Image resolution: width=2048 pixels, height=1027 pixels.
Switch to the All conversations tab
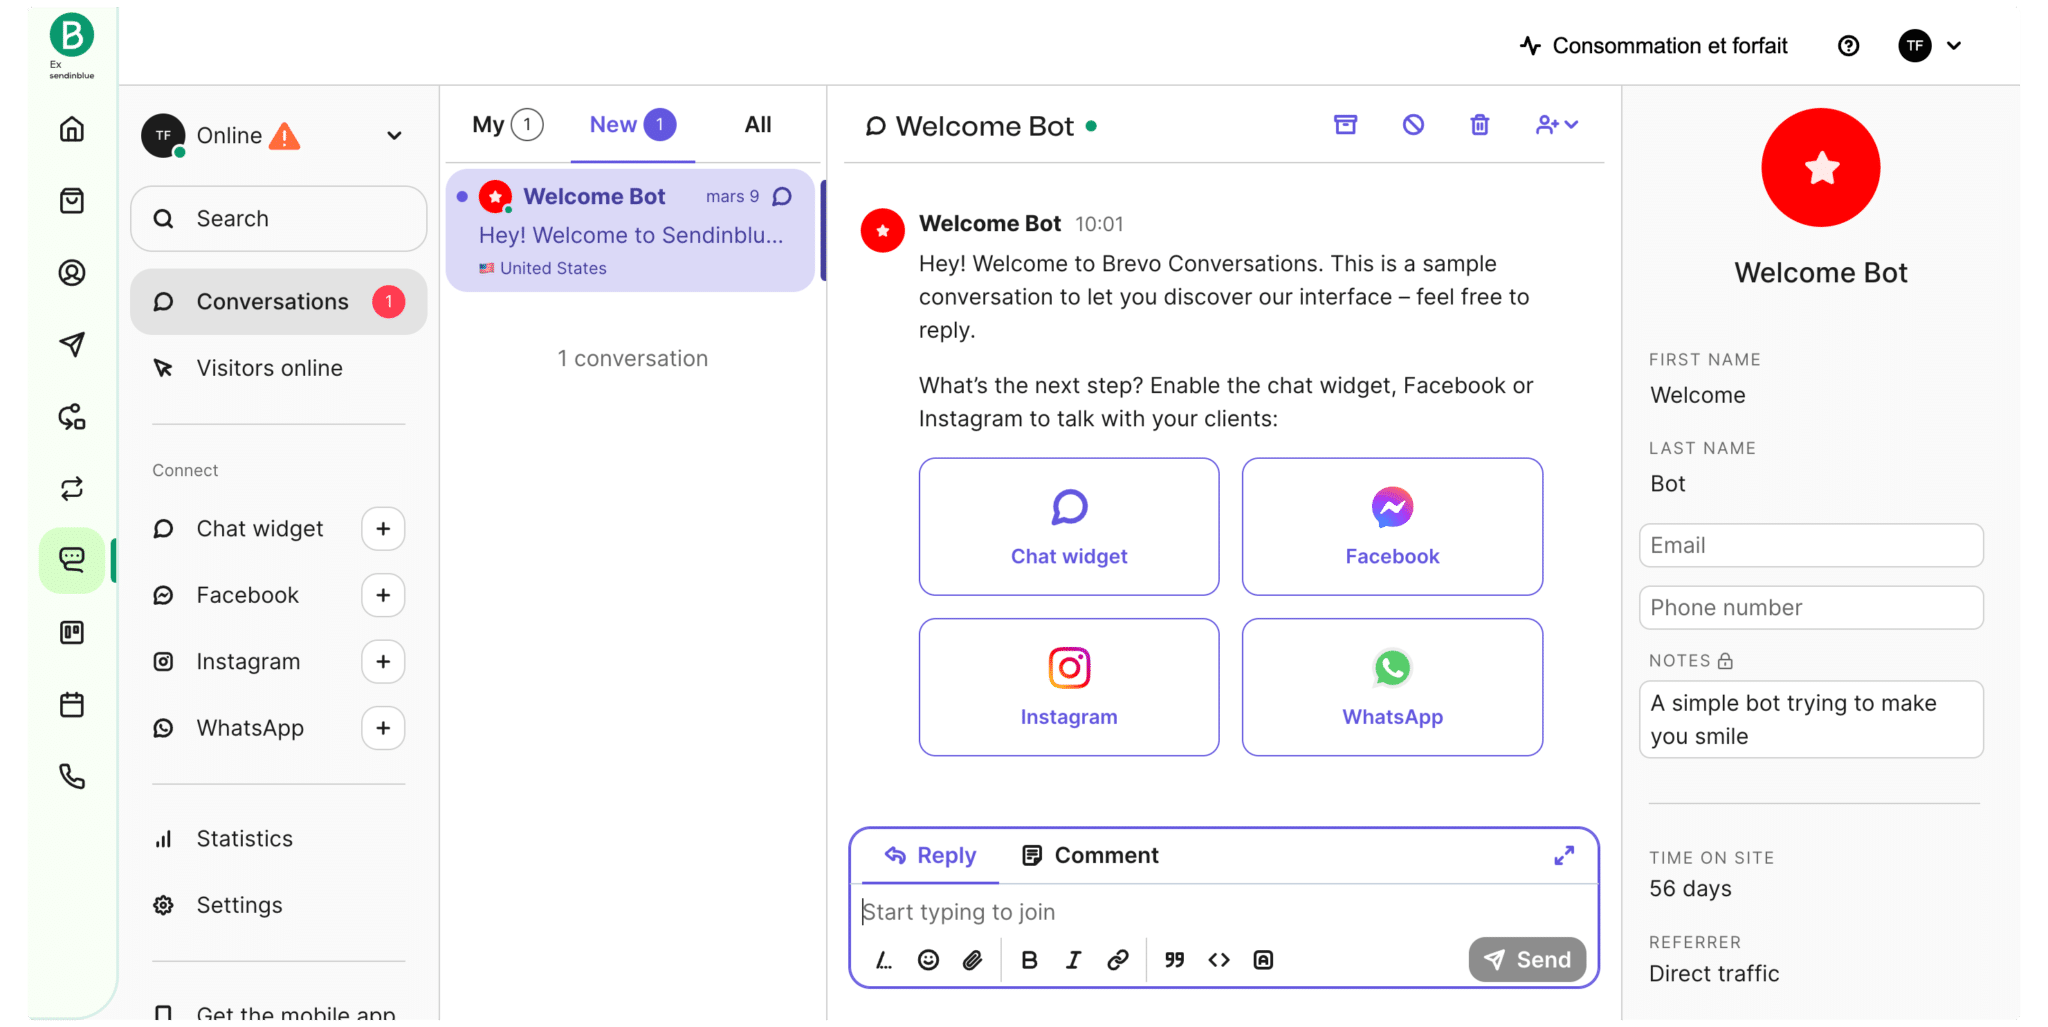(x=758, y=125)
